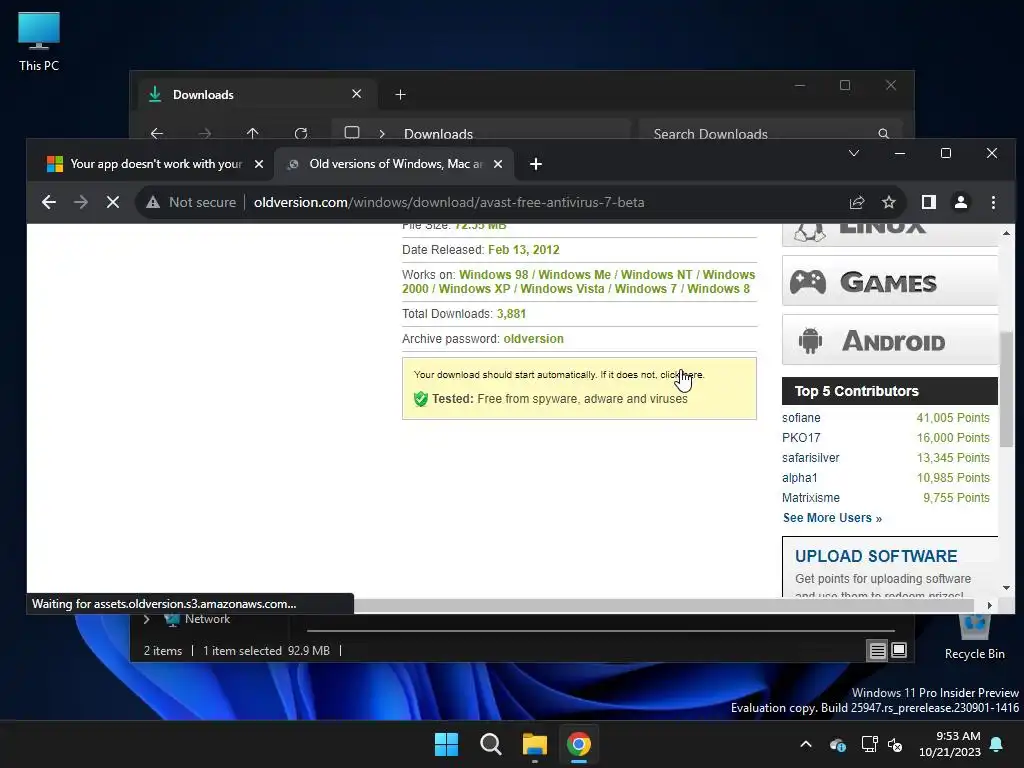Close the File Explorer Downloads tab
Screen dimensions: 1024x768
point(357,94)
